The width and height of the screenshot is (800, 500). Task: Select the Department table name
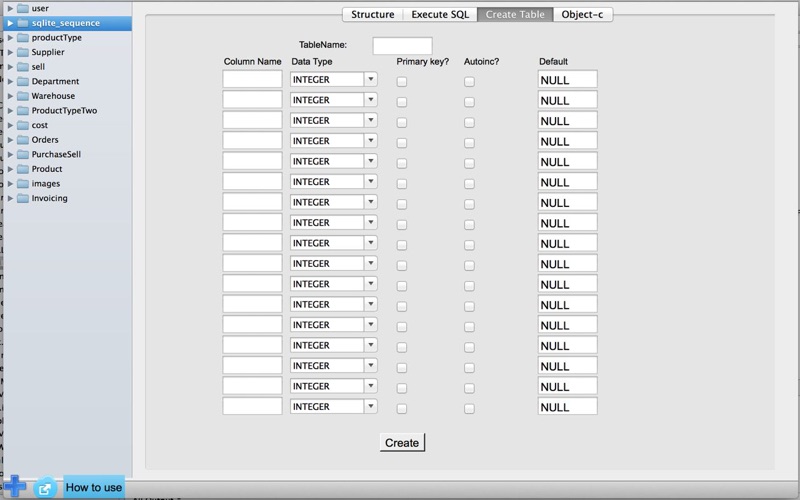tap(55, 82)
